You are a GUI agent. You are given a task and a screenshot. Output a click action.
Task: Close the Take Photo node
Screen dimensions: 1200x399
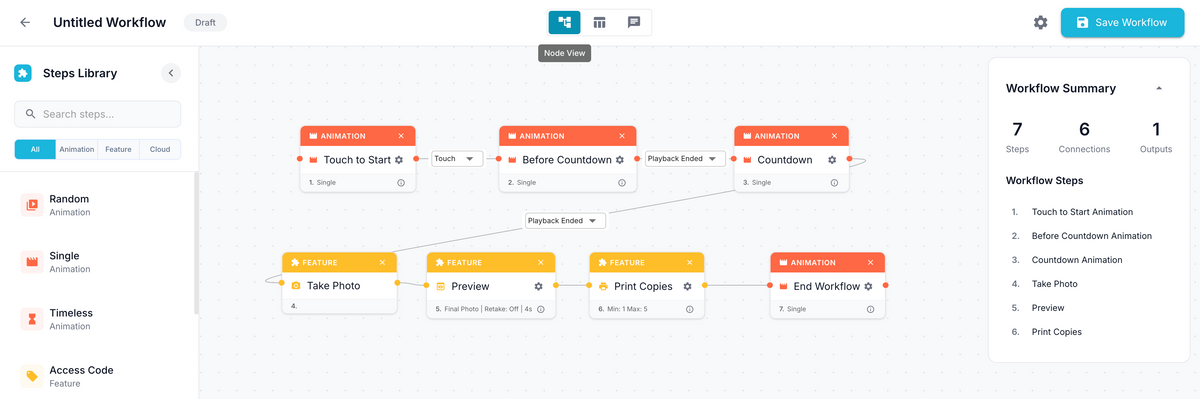(382, 262)
